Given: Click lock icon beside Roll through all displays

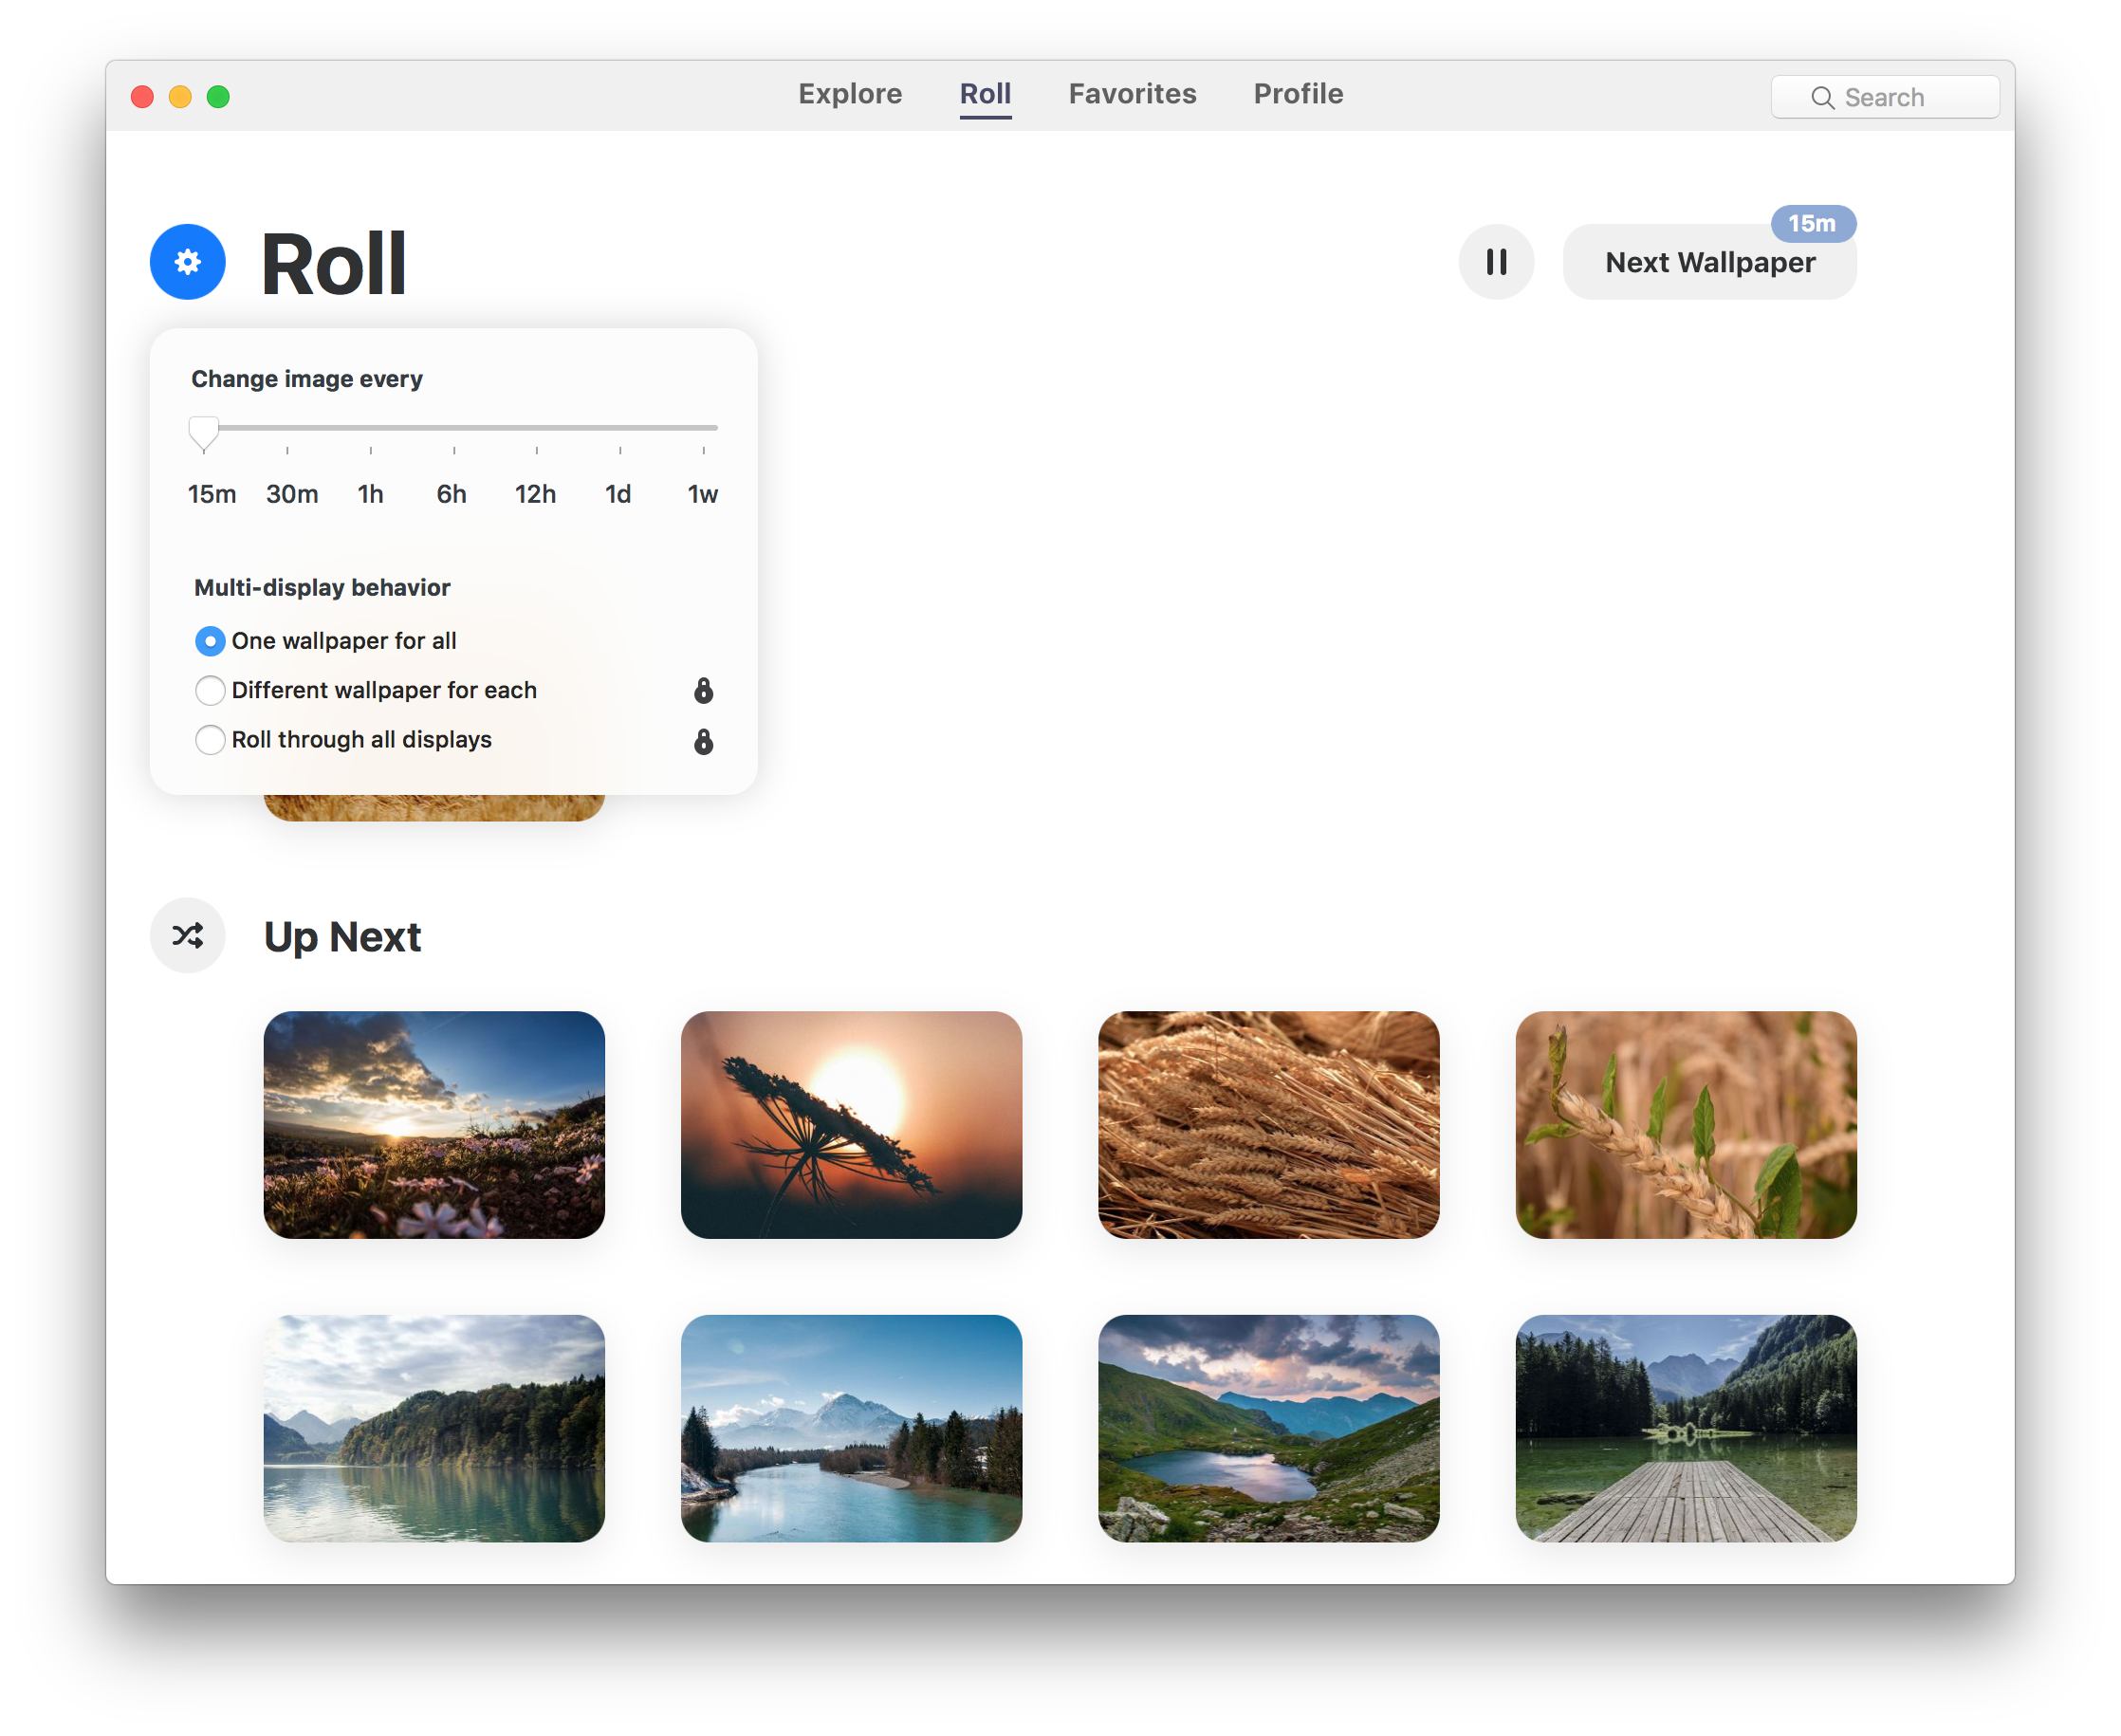Looking at the screenshot, I should tap(703, 741).
